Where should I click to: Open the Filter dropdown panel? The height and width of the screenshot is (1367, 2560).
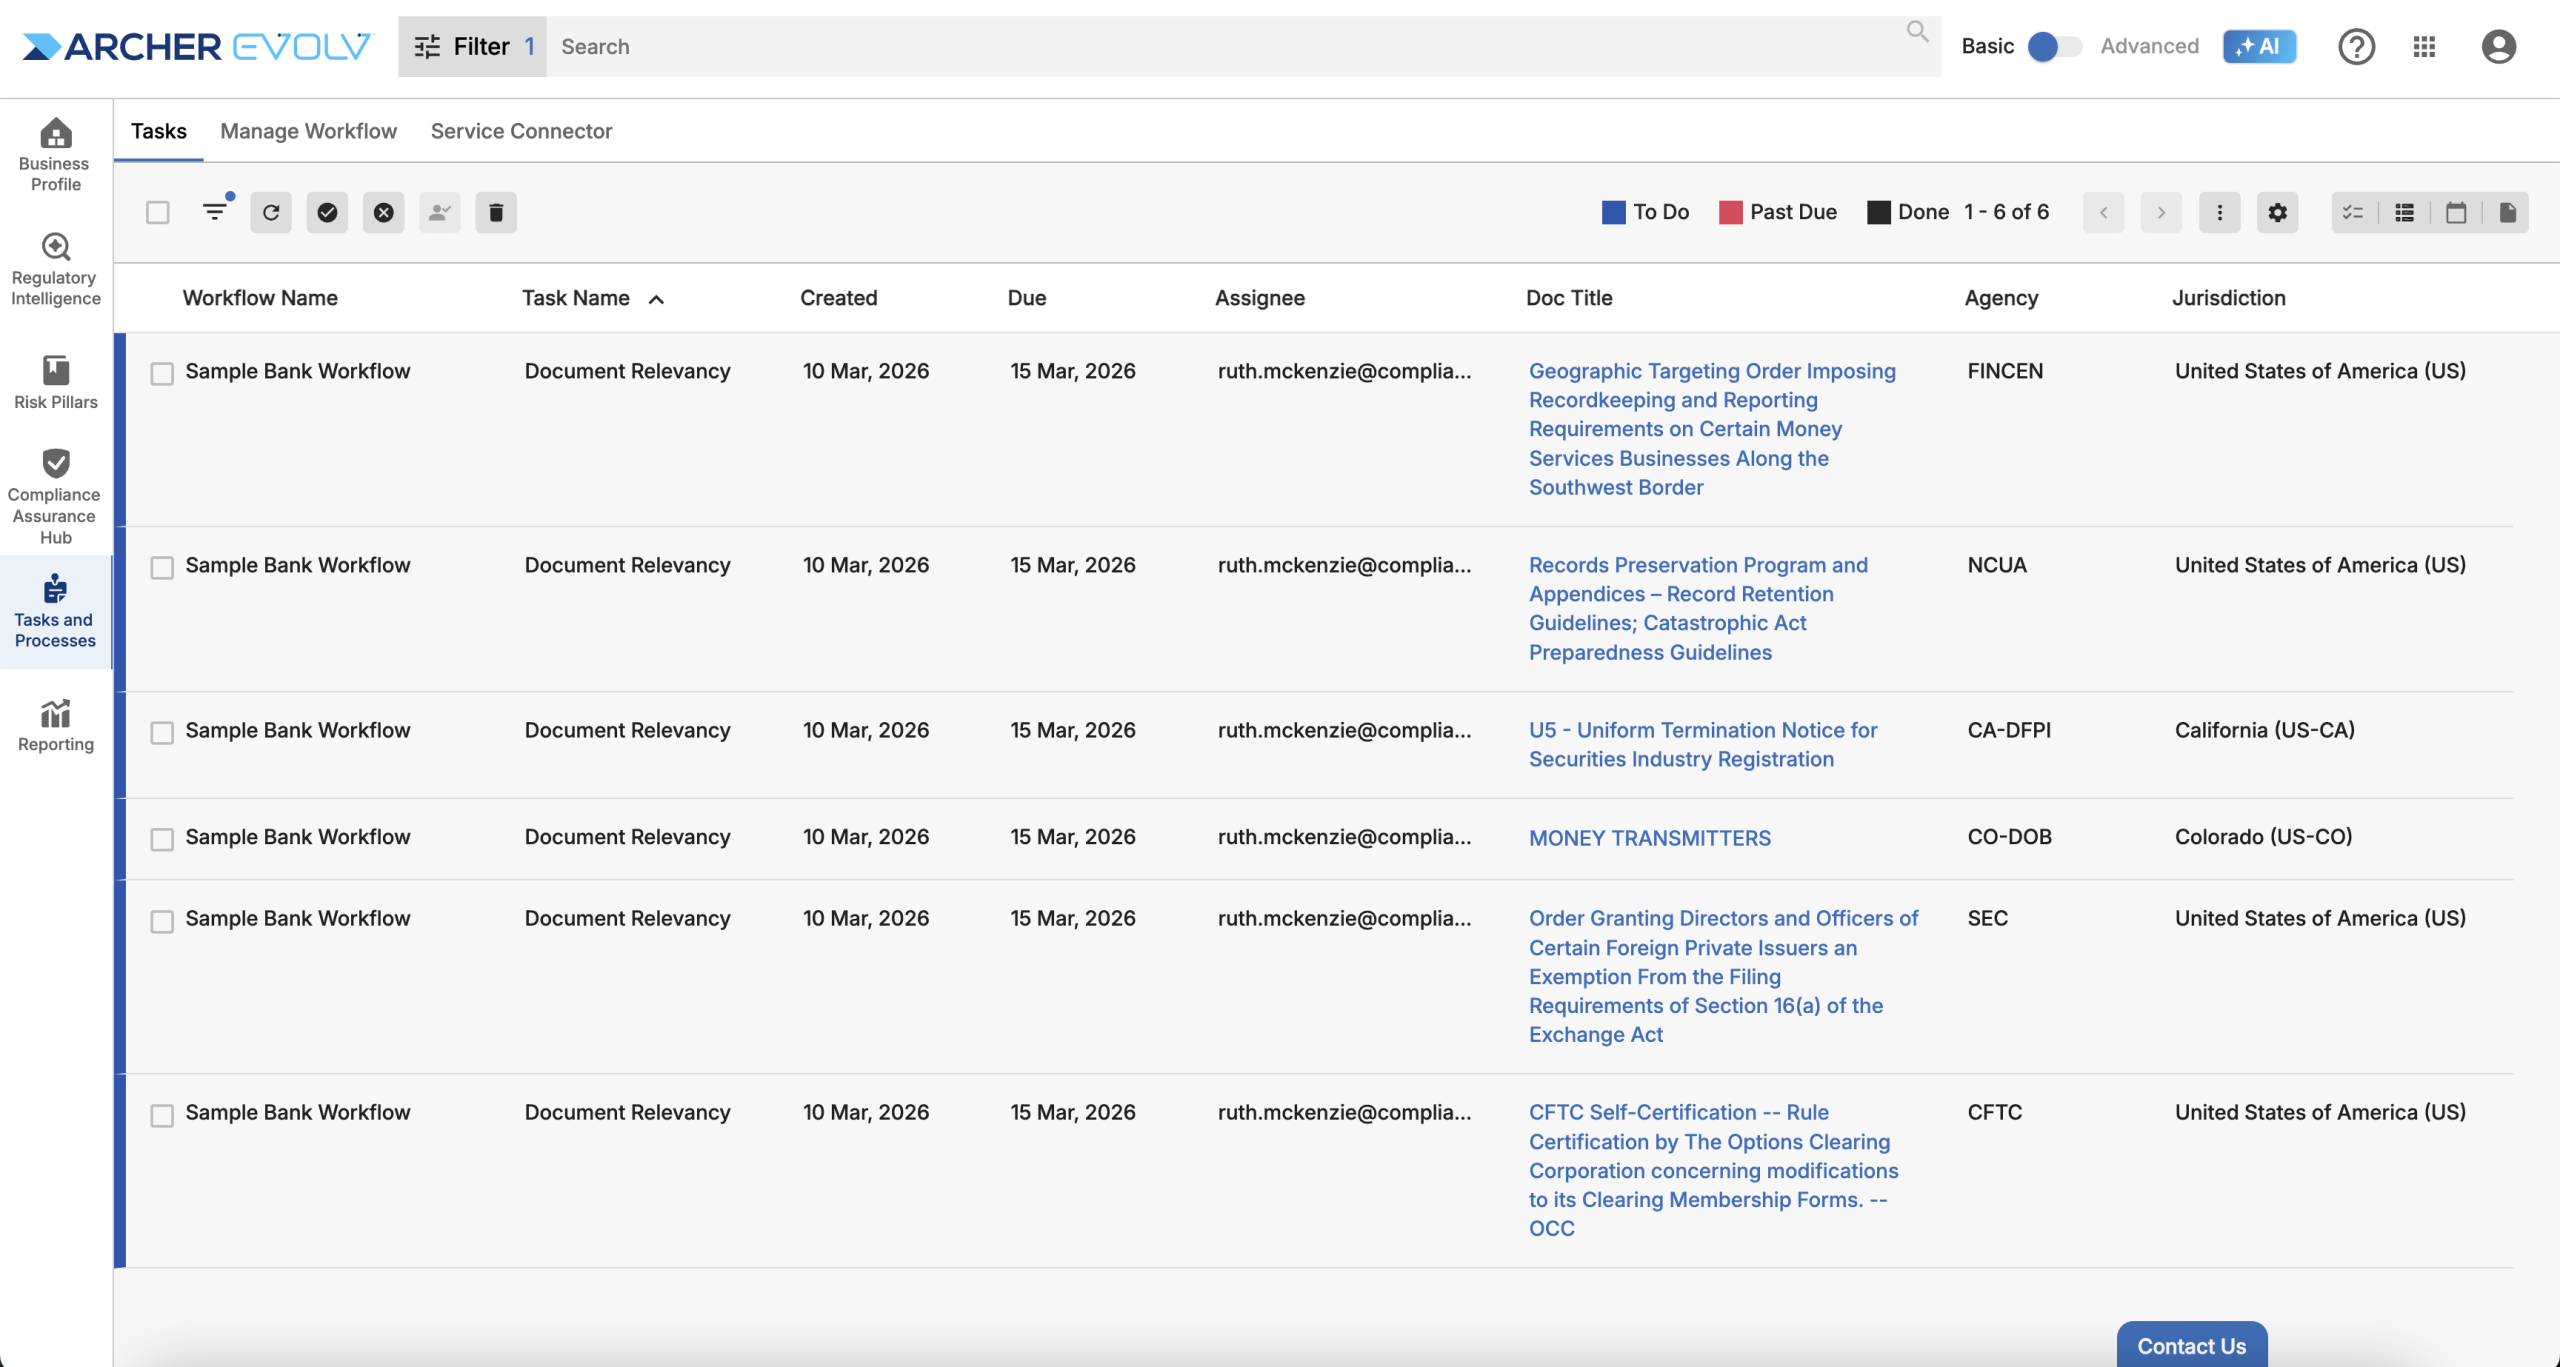point(473,46)
